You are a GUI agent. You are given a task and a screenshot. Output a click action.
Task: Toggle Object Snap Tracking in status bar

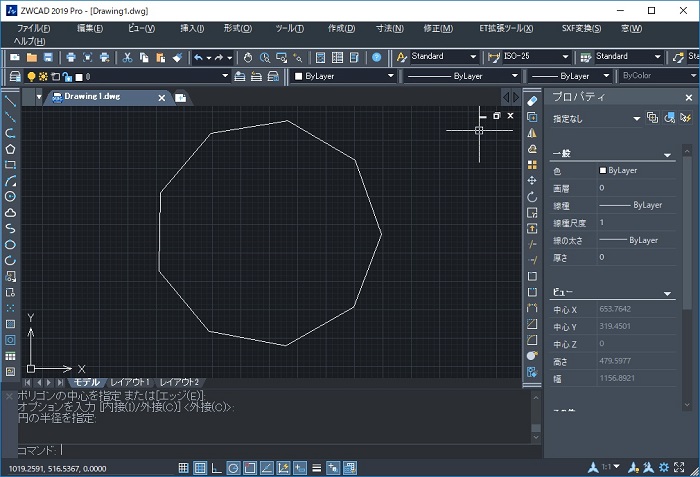[267, 468]
